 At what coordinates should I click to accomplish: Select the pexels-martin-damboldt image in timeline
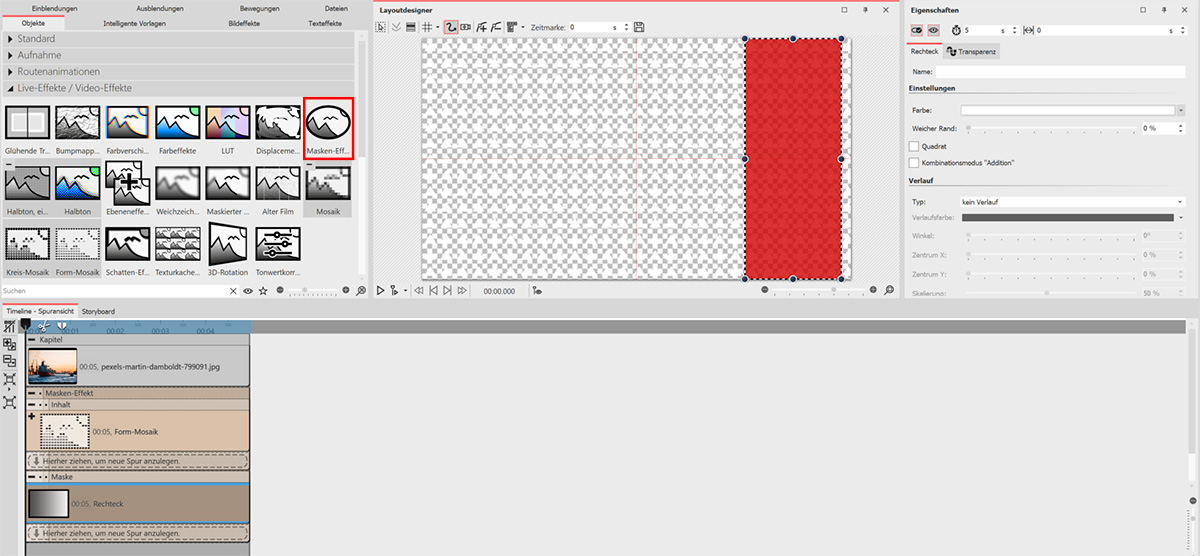(137, 367)
